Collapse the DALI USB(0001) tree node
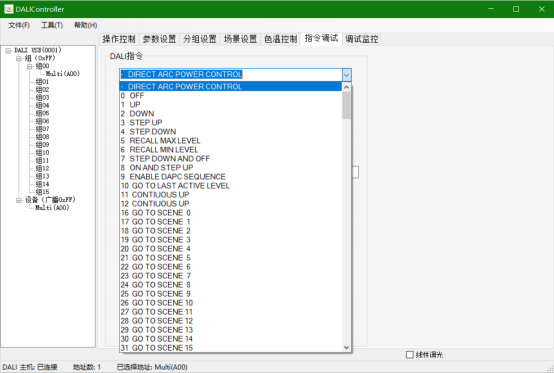 tap(8, 51)
